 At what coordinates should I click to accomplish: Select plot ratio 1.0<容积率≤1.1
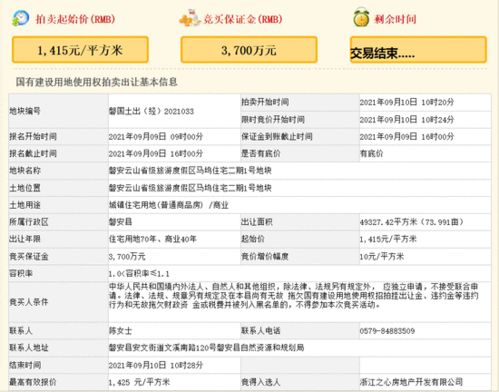point(139,274)
